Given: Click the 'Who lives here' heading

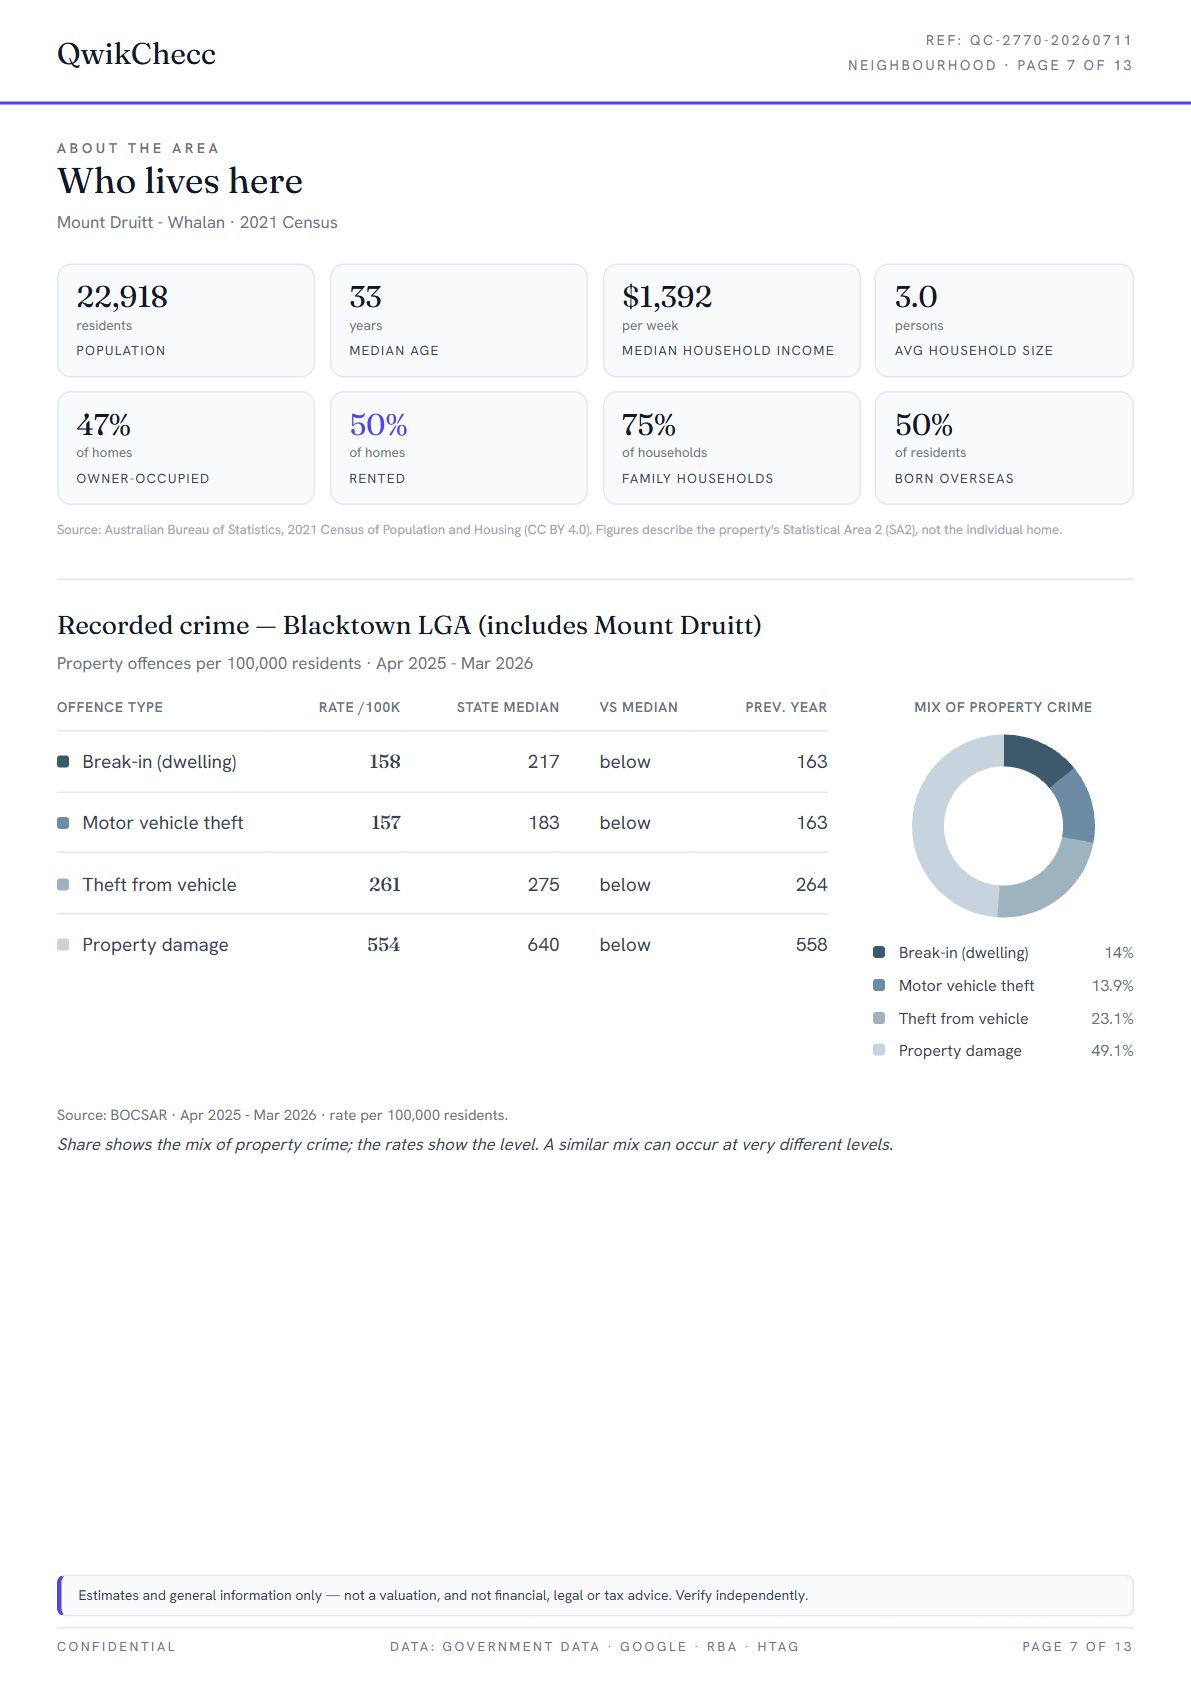Looking at the screenshot, I should pyautogui.click(x=180, y=181).
